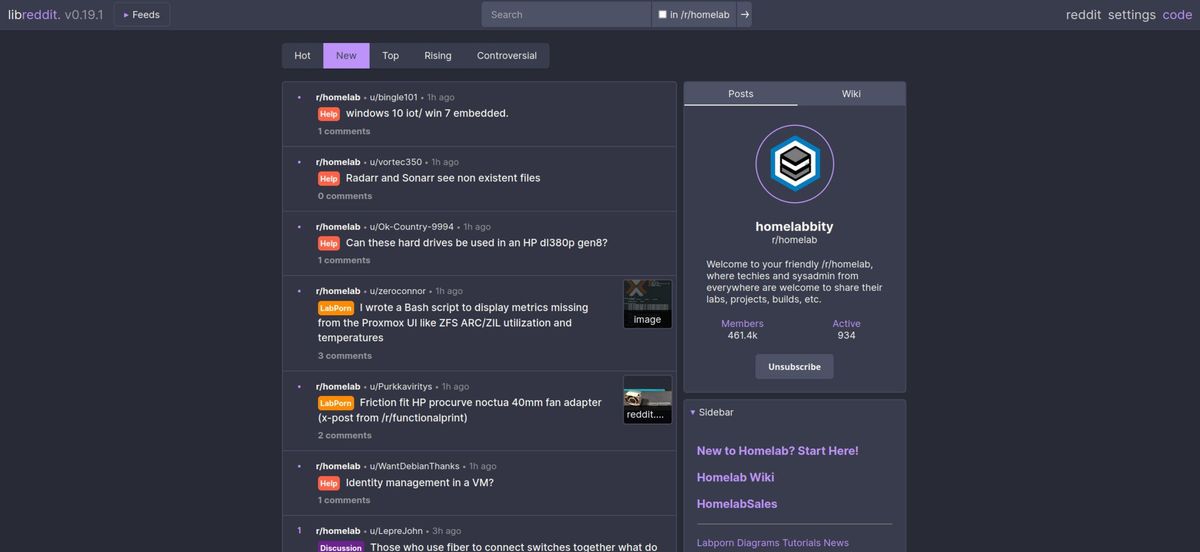Click LabPorn flair on noctua fan post
The width and height of the screenshot is (1200, 552).
click(336, 403)
